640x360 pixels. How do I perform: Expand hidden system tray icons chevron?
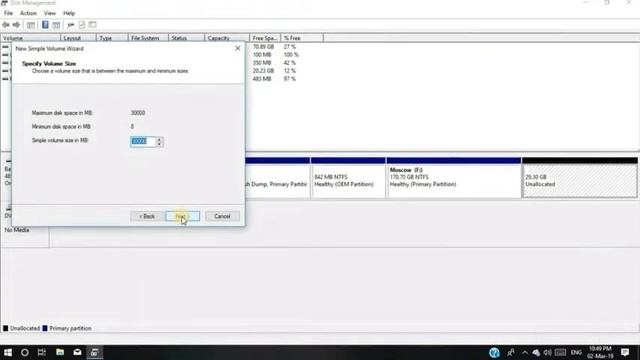[524, 352]
